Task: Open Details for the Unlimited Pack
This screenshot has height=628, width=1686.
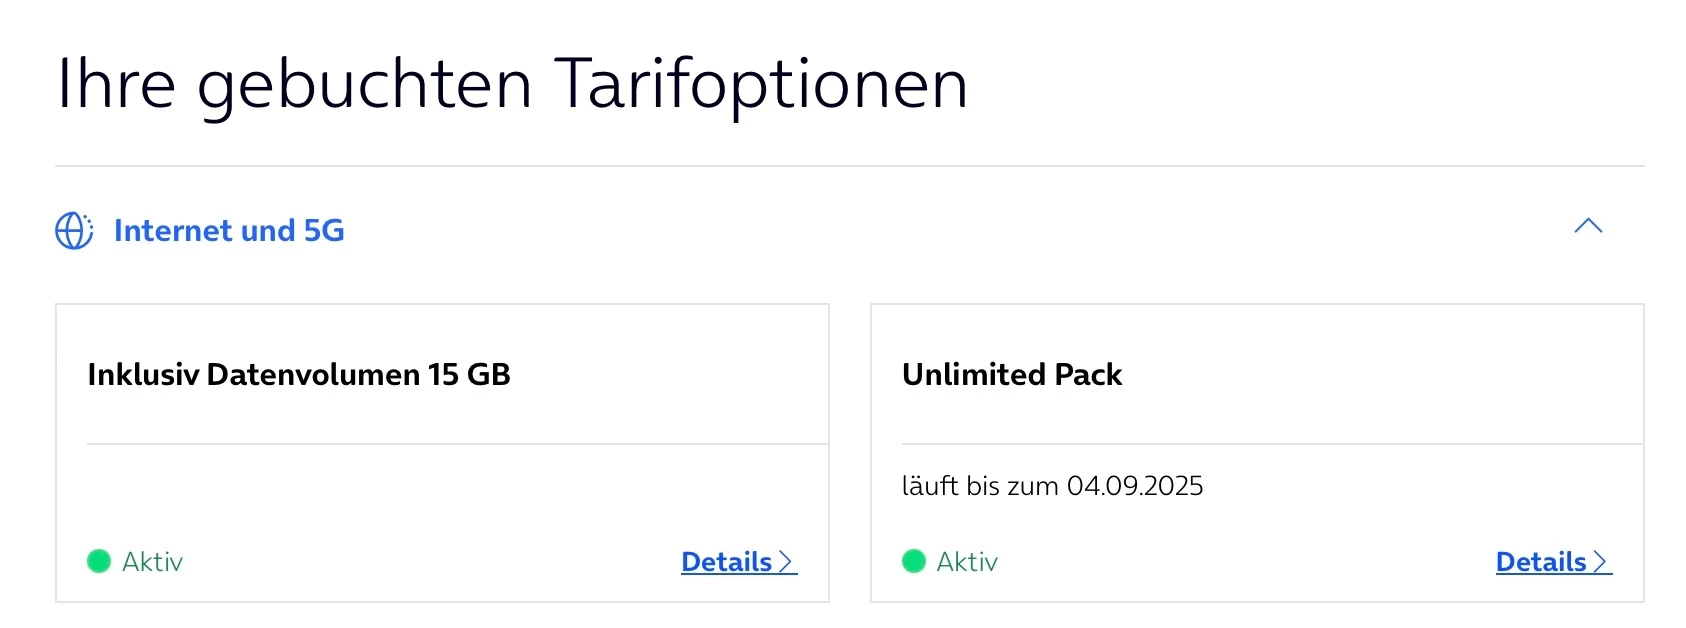Action: [x=1541, y=562]
